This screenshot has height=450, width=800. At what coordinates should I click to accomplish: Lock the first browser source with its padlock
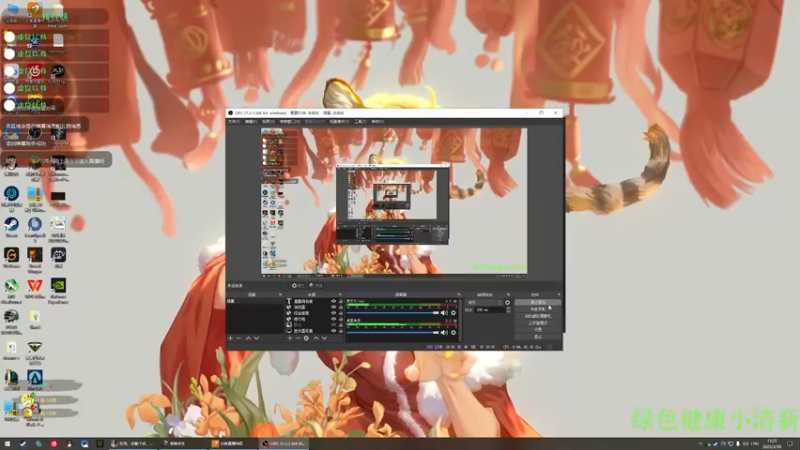click(341, 307)
